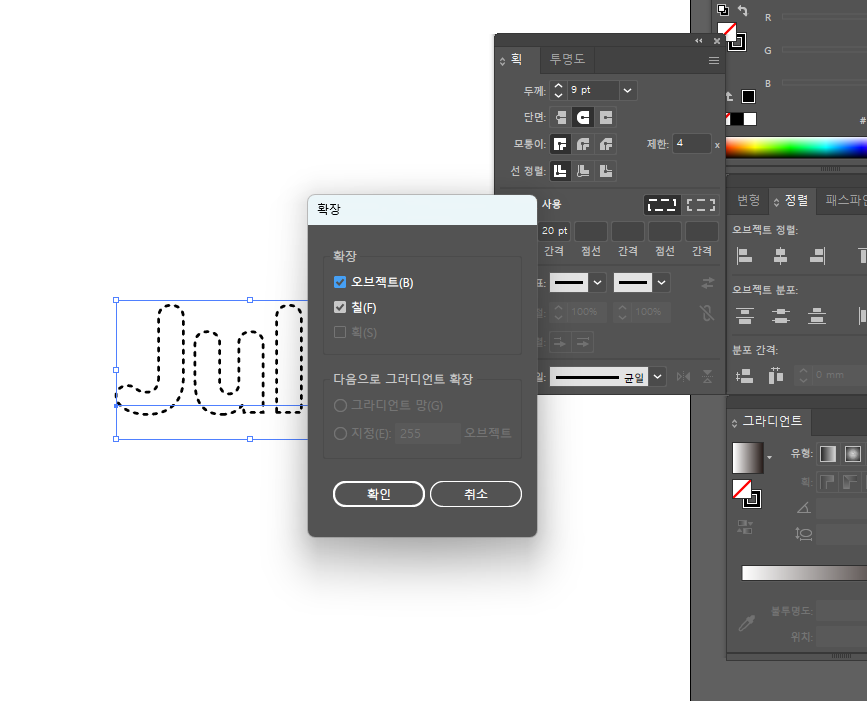Toggle 오브젝트(B) checkbox in Expand dialog

click(x=340, y=283)
